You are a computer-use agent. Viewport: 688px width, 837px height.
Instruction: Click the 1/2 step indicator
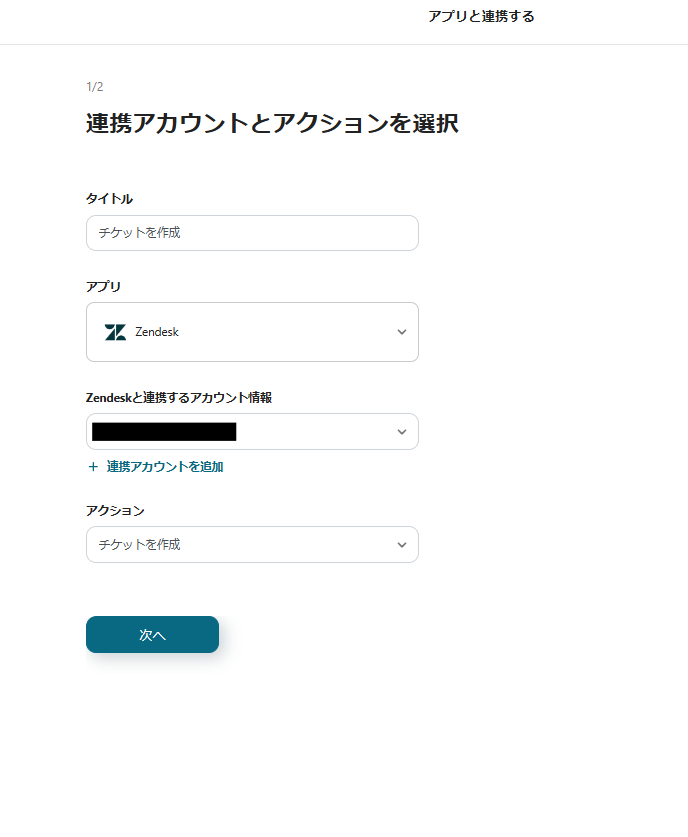(x=95, y=87)
